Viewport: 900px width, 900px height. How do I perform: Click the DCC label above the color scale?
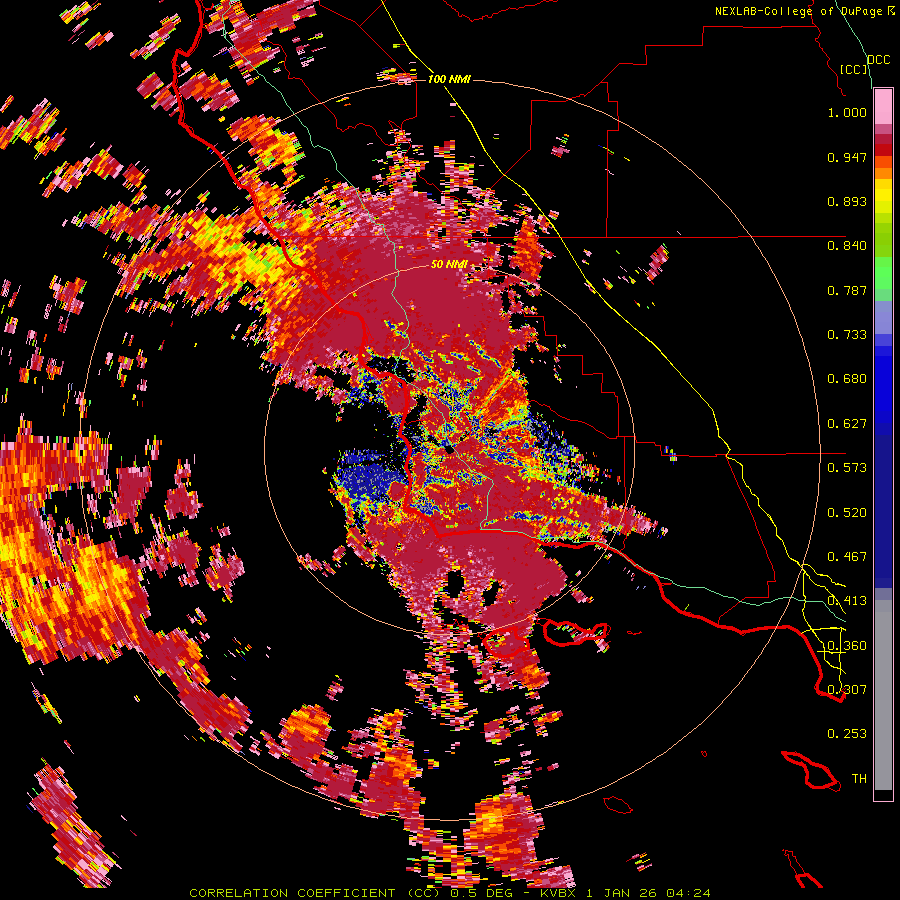point(879,60)
